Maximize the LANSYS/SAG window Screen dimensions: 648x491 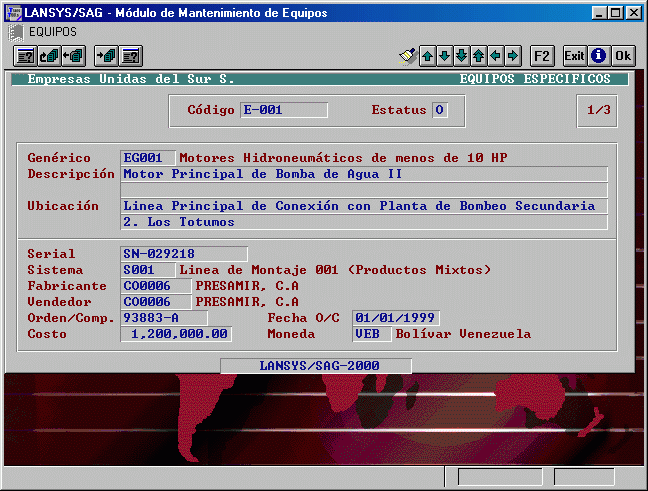click(x=615, y=13)
